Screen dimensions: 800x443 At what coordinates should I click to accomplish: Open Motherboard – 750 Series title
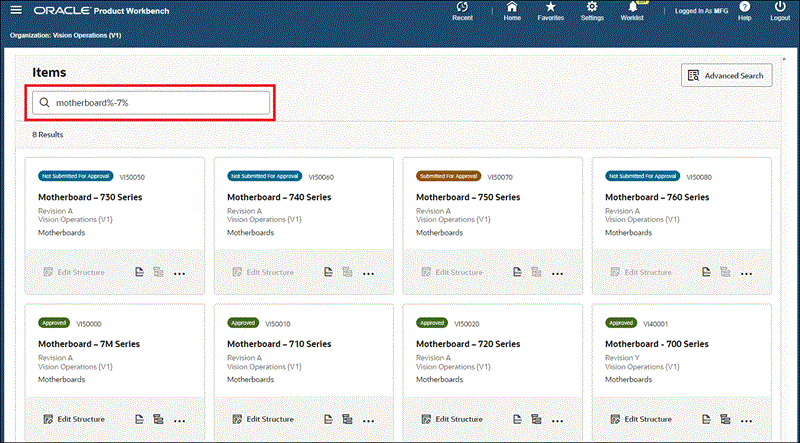click(468, 197)
